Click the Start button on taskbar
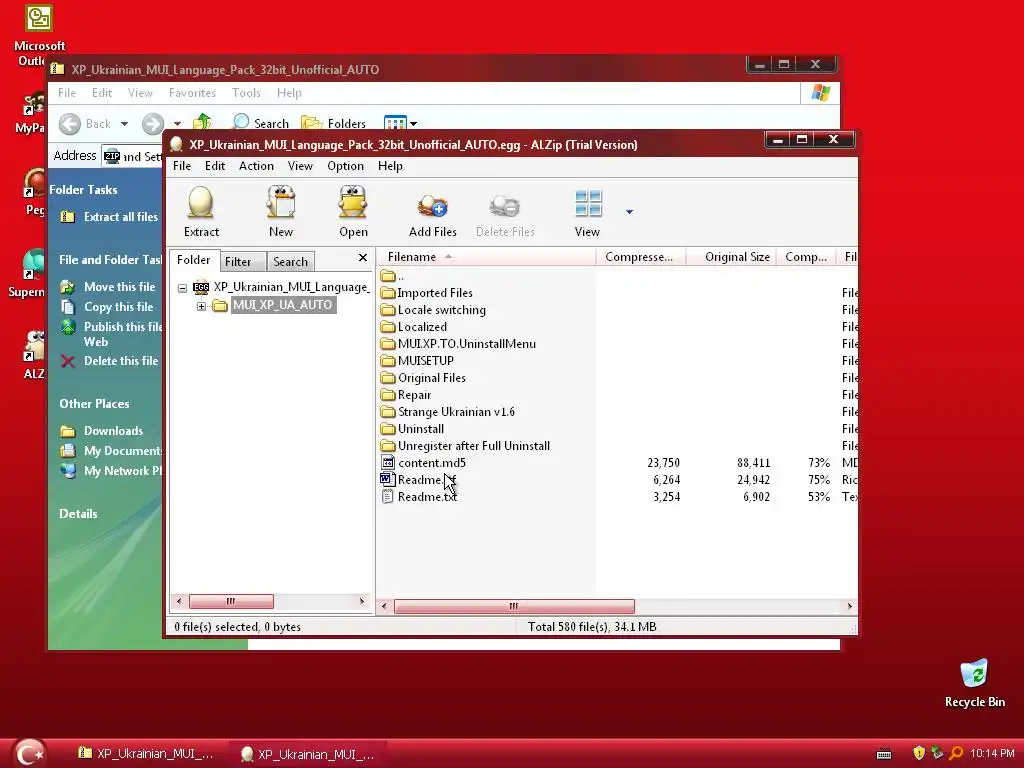1024x768 pixels. point(29,753)
